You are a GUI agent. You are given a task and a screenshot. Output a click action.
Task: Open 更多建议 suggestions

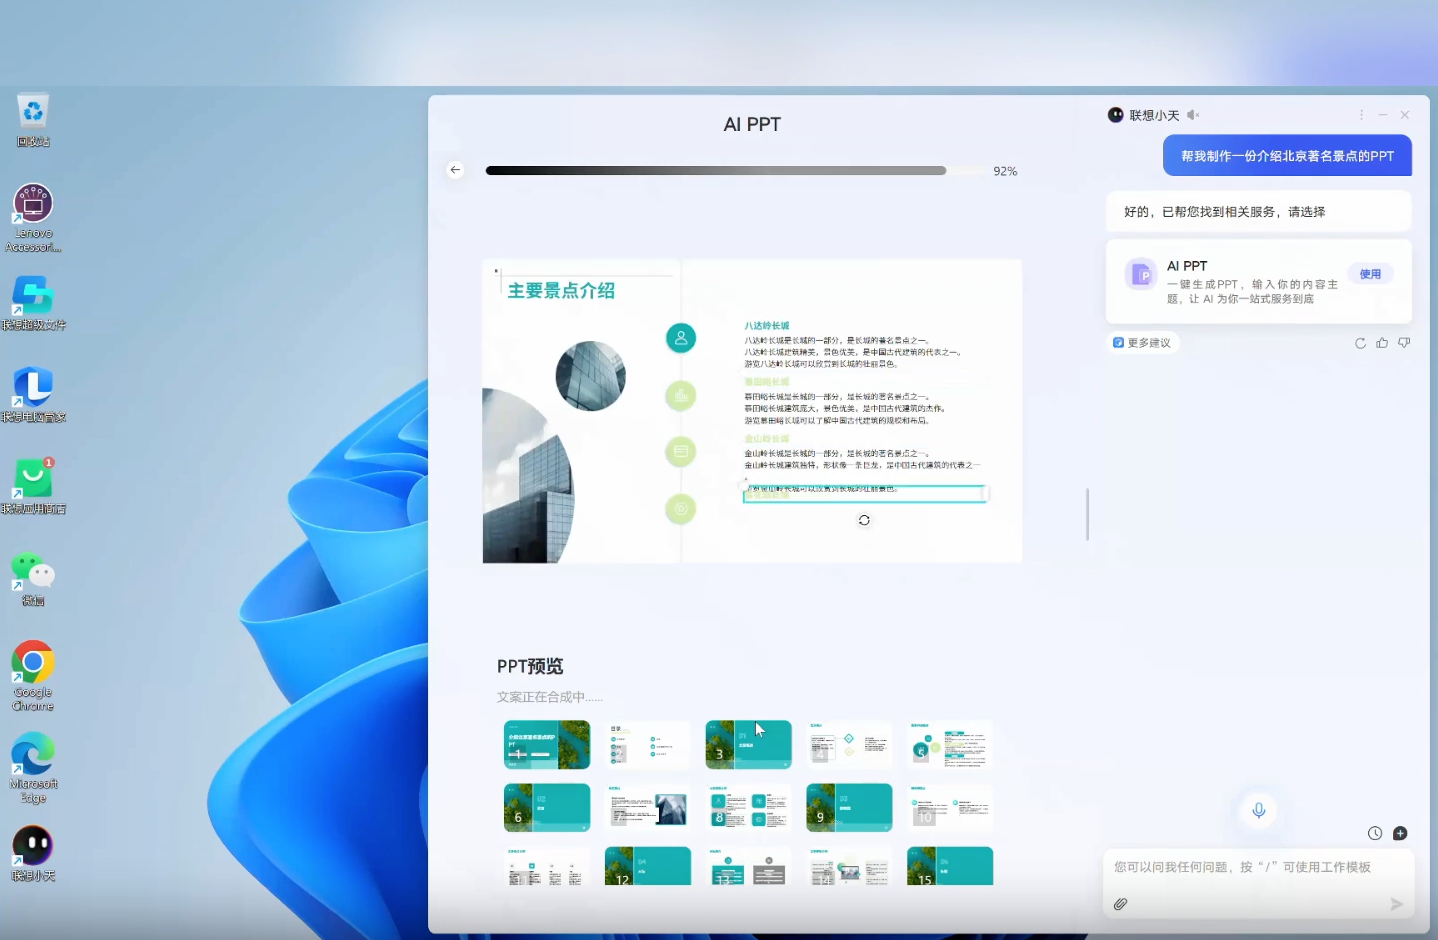coord(1142,343)
